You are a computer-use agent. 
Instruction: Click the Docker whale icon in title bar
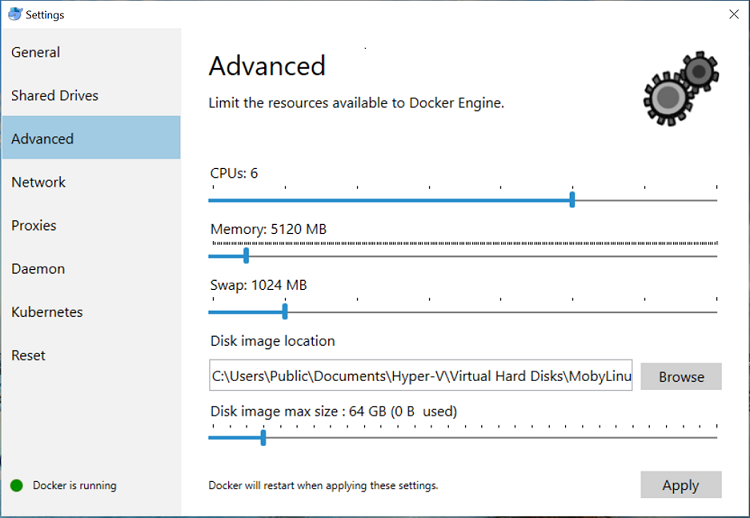click(15, 14)
